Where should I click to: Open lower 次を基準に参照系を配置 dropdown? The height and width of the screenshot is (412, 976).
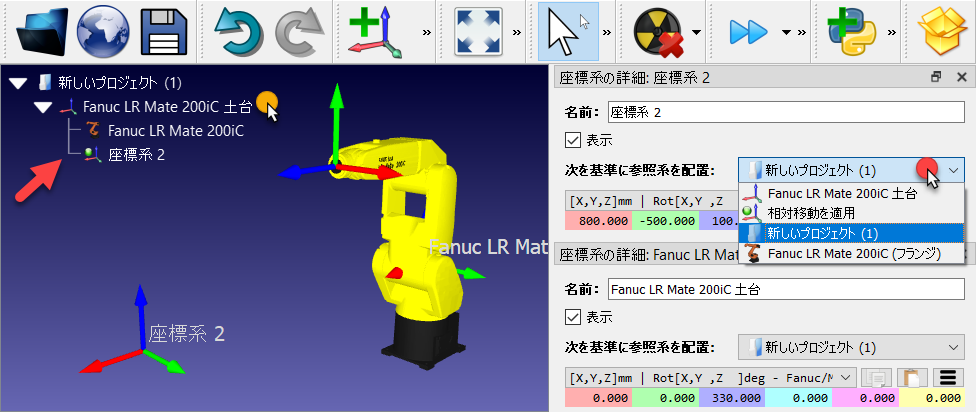coord(851,347)
